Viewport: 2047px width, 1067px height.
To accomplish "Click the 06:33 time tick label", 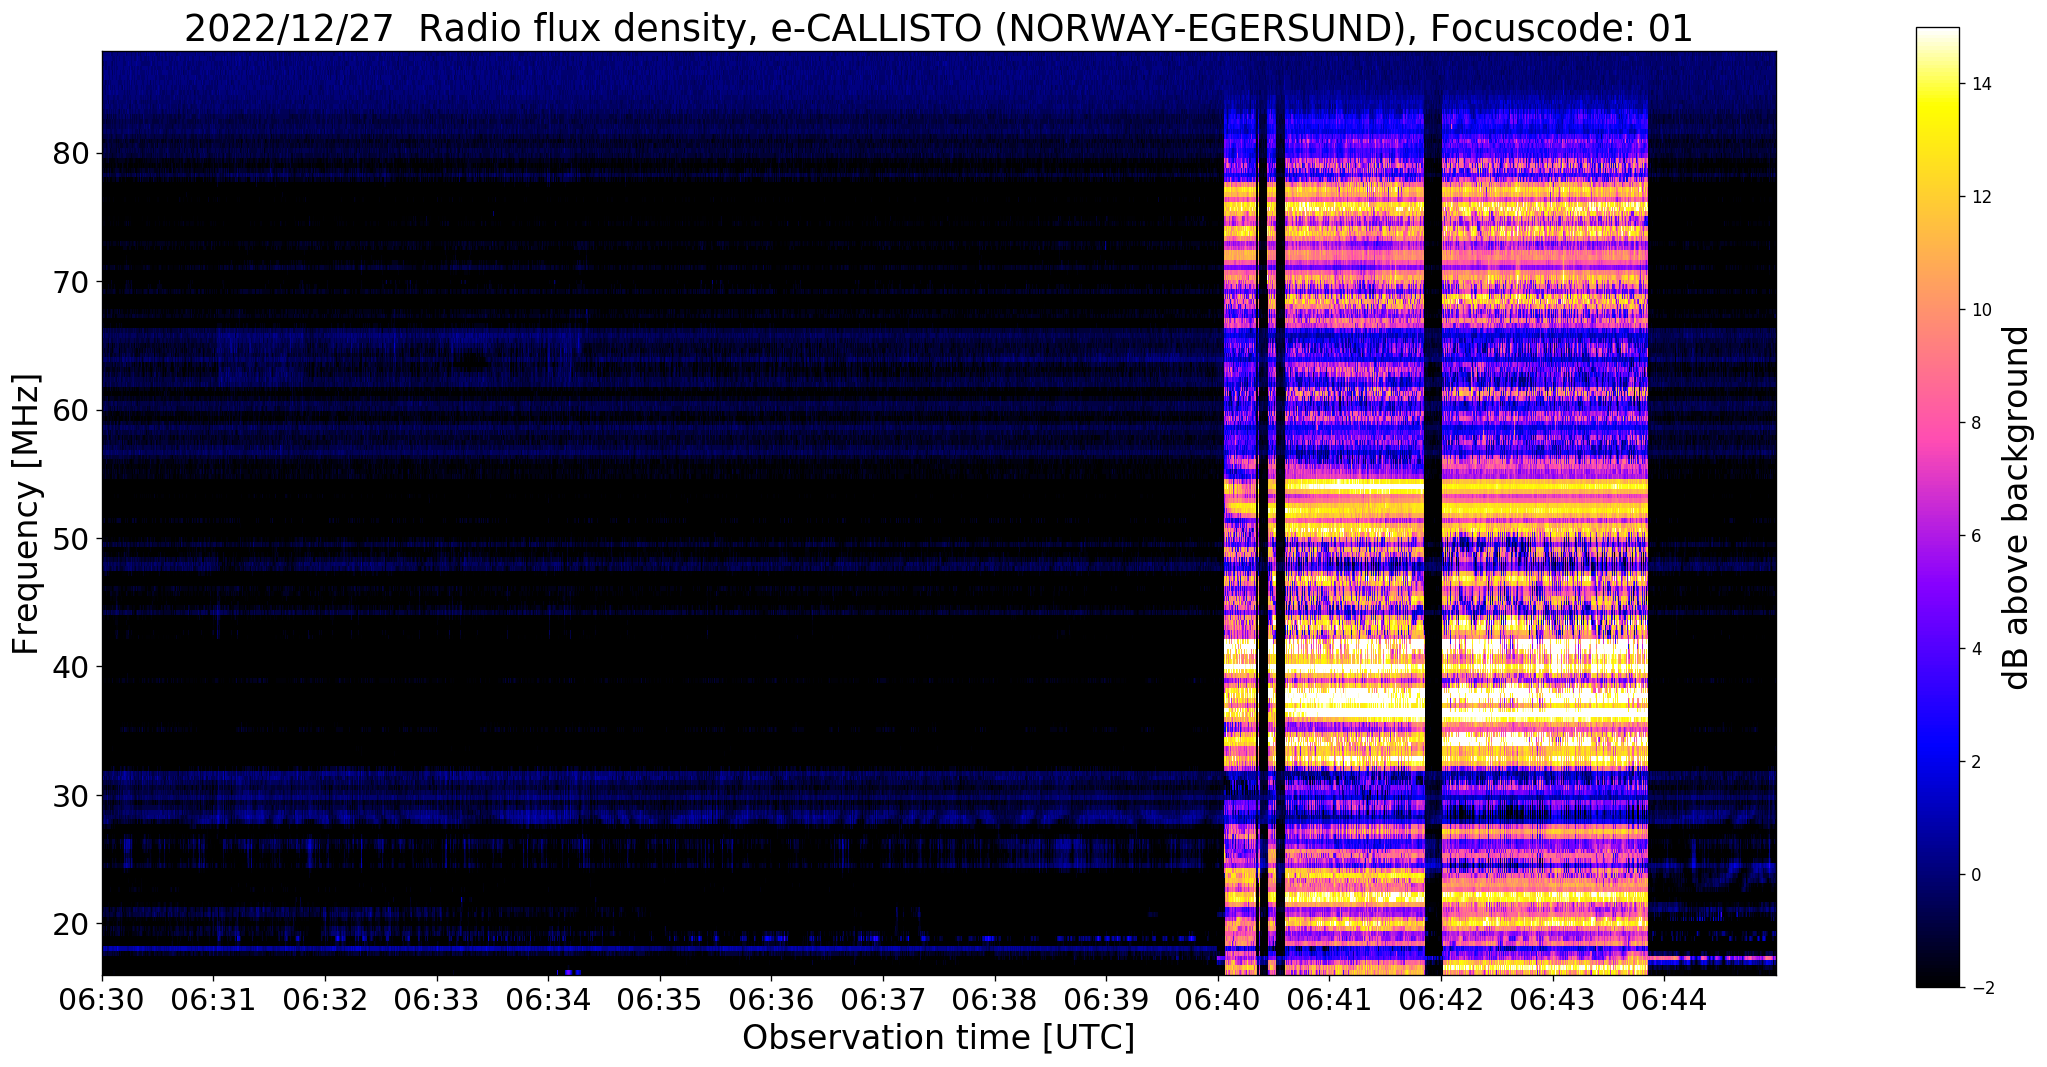I will 436,999.
